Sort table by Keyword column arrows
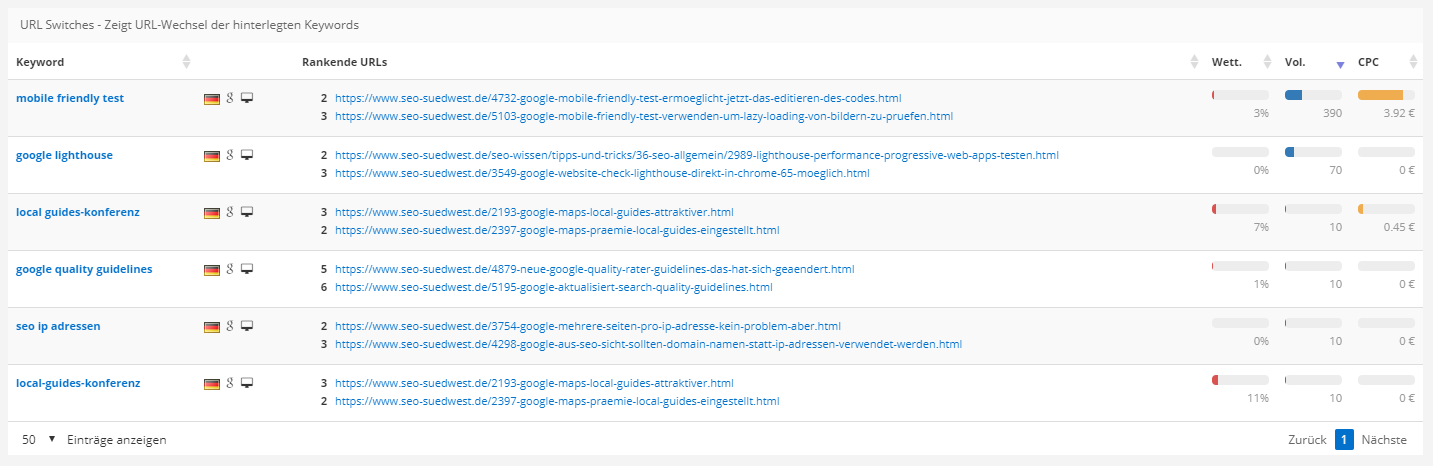The image size is (1433, 466). pyautogui.click(x=186, y=62)
